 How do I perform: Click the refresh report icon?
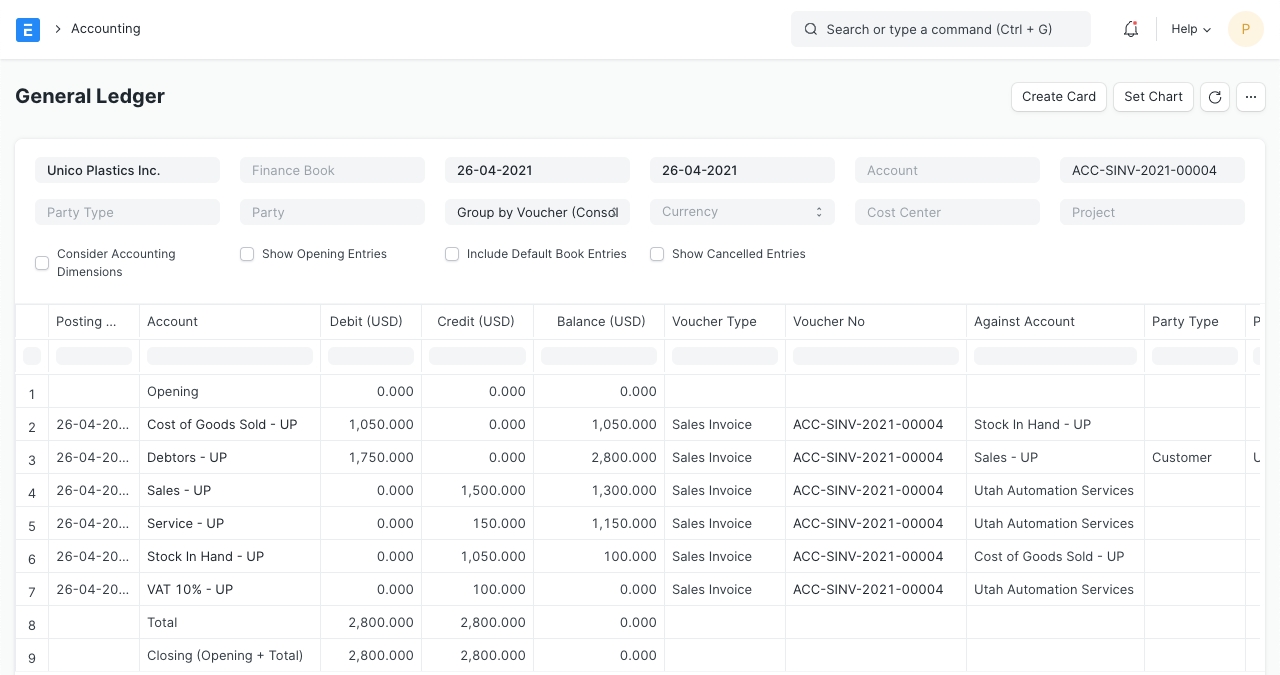[x=1215, y=97]
